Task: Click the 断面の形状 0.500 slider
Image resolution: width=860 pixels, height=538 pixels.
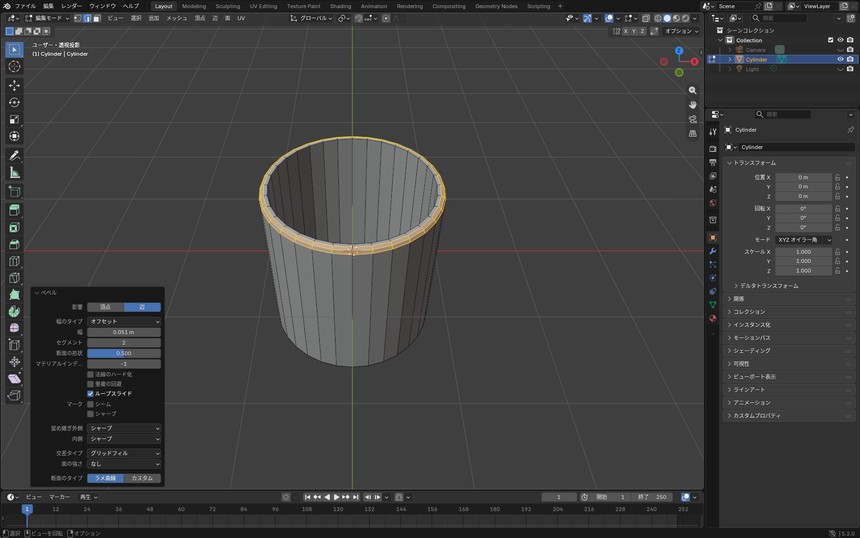Action: [x=124, y=353]
